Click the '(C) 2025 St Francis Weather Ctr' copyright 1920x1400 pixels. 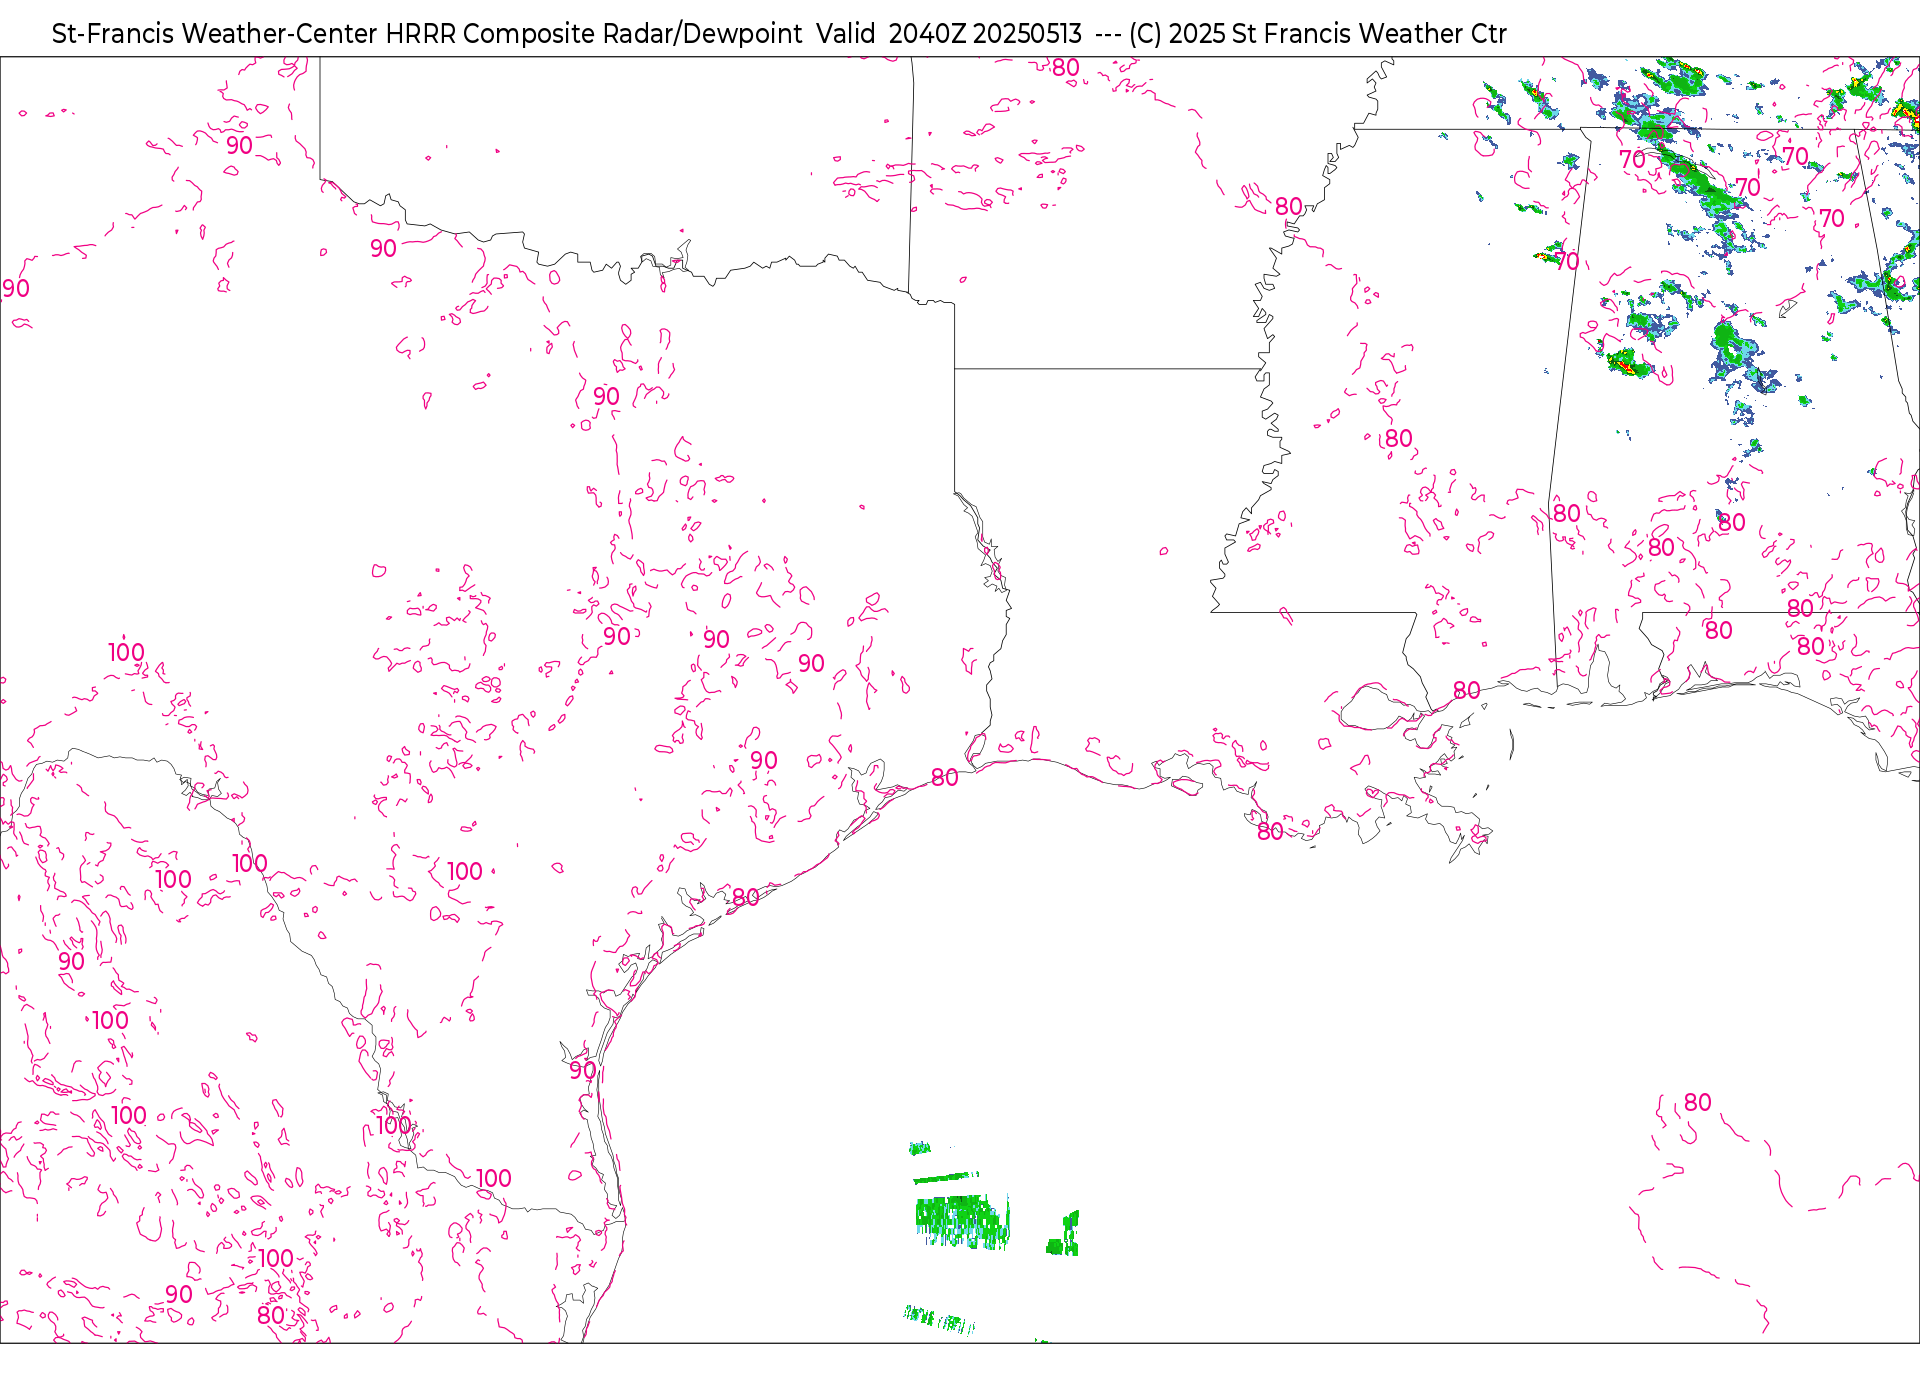(x=1318, y=34)
